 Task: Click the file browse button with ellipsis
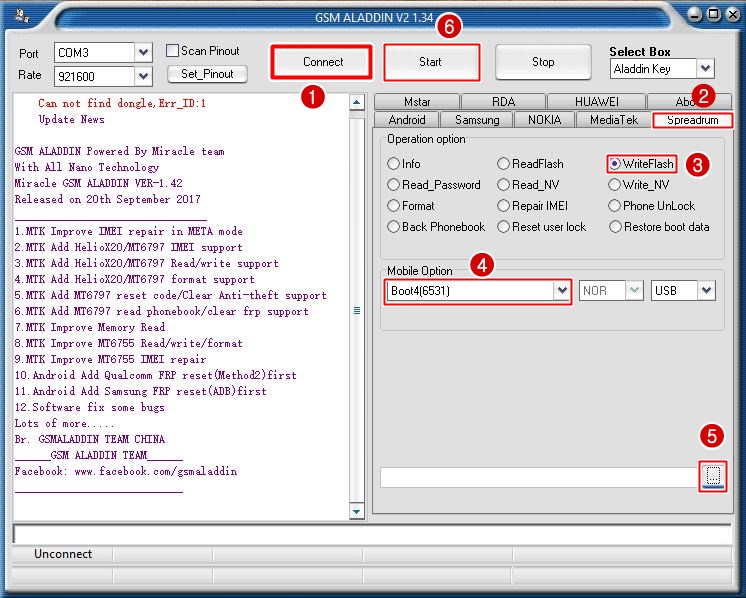point(713,476)
